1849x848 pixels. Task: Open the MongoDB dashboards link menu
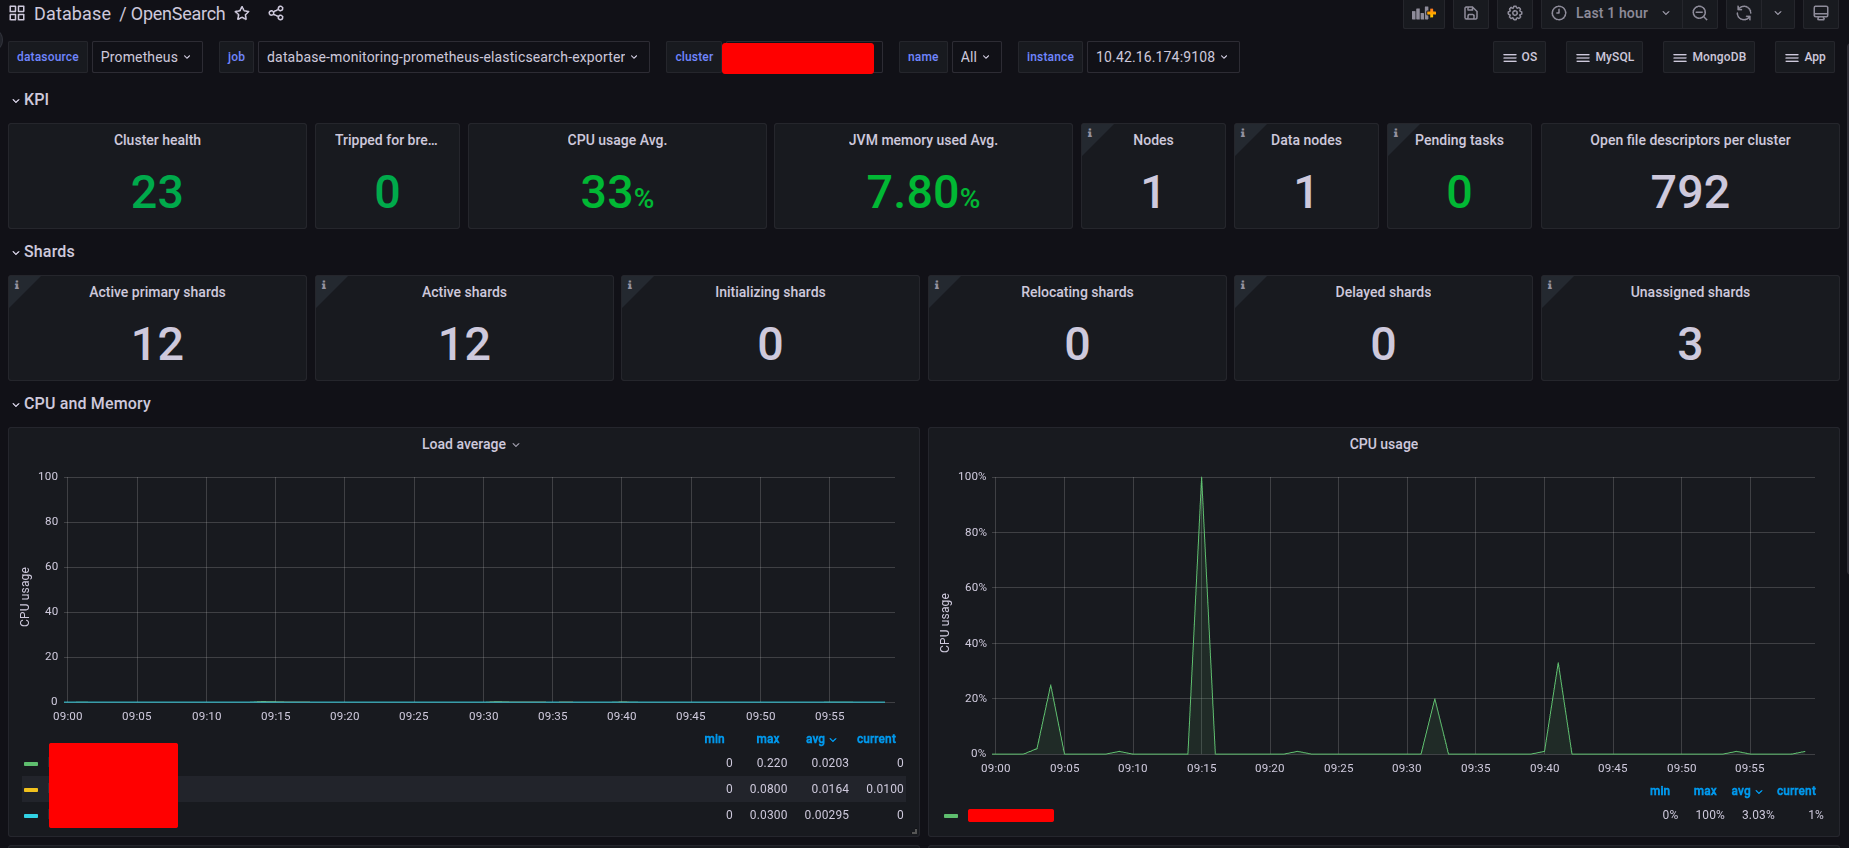[x=1708, y=57]
